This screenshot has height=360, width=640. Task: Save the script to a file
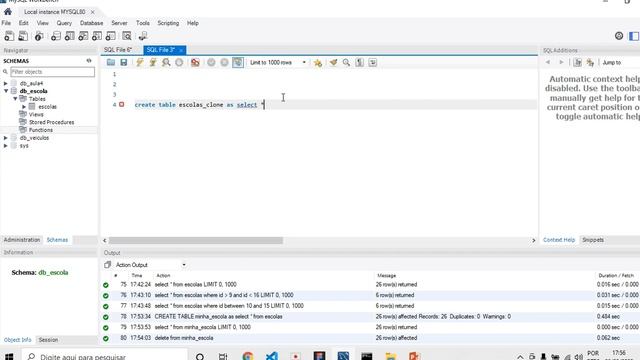click(x=124, y=62)
